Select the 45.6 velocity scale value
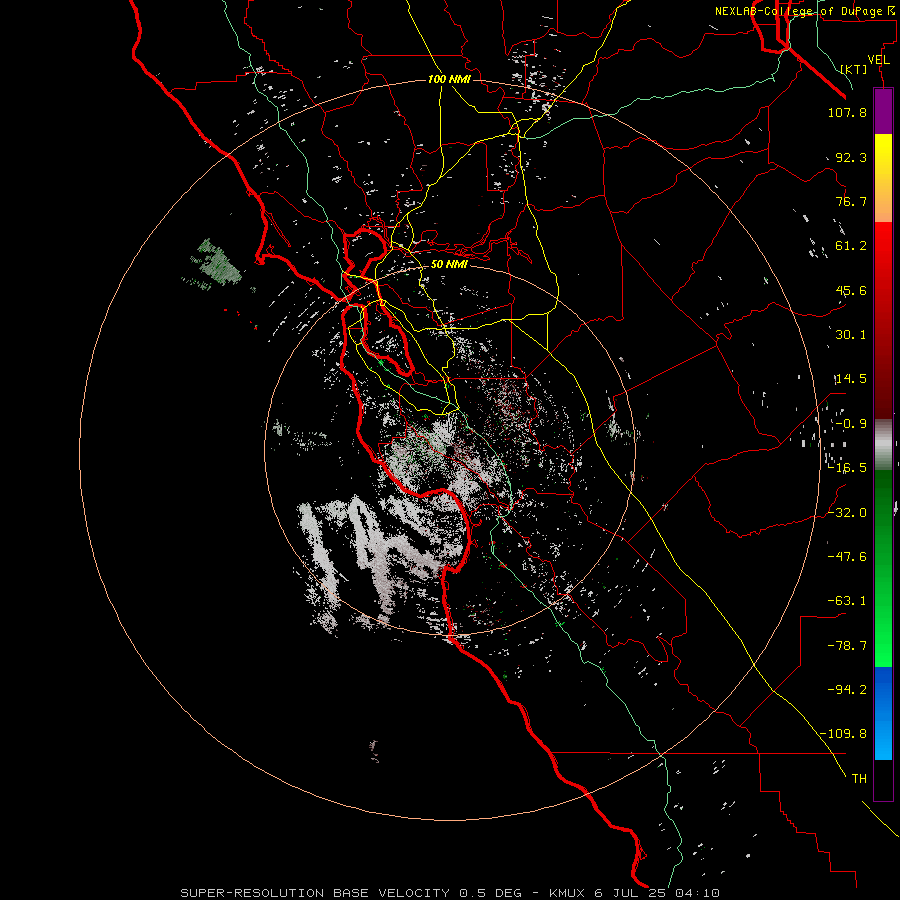900x900 pixels. coord(851,290)
